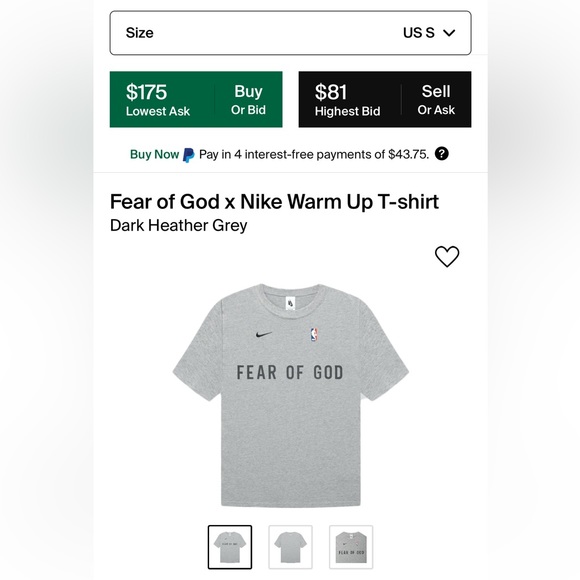This screenshot has width=580, height=580.
Task: Click the neck tag label on shirt
Action: 291,304
